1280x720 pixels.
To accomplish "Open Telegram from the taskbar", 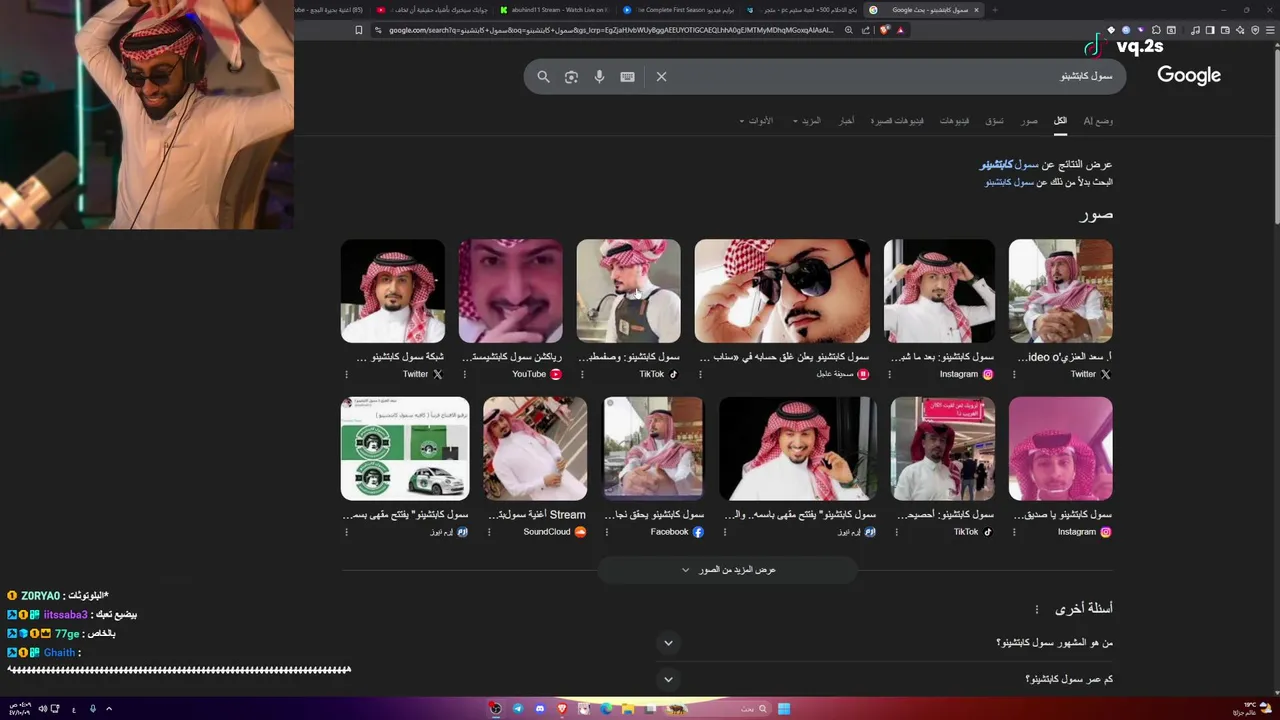I will [518, 709].
